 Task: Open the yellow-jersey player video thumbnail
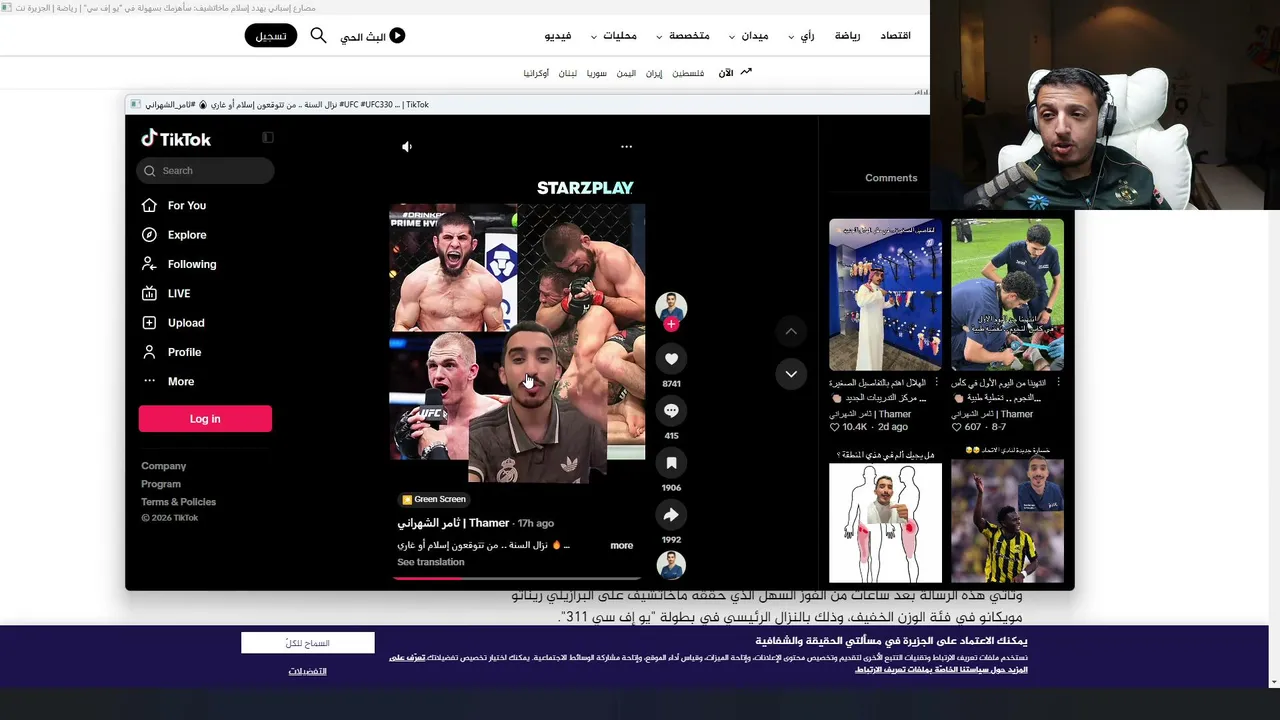1007,515
